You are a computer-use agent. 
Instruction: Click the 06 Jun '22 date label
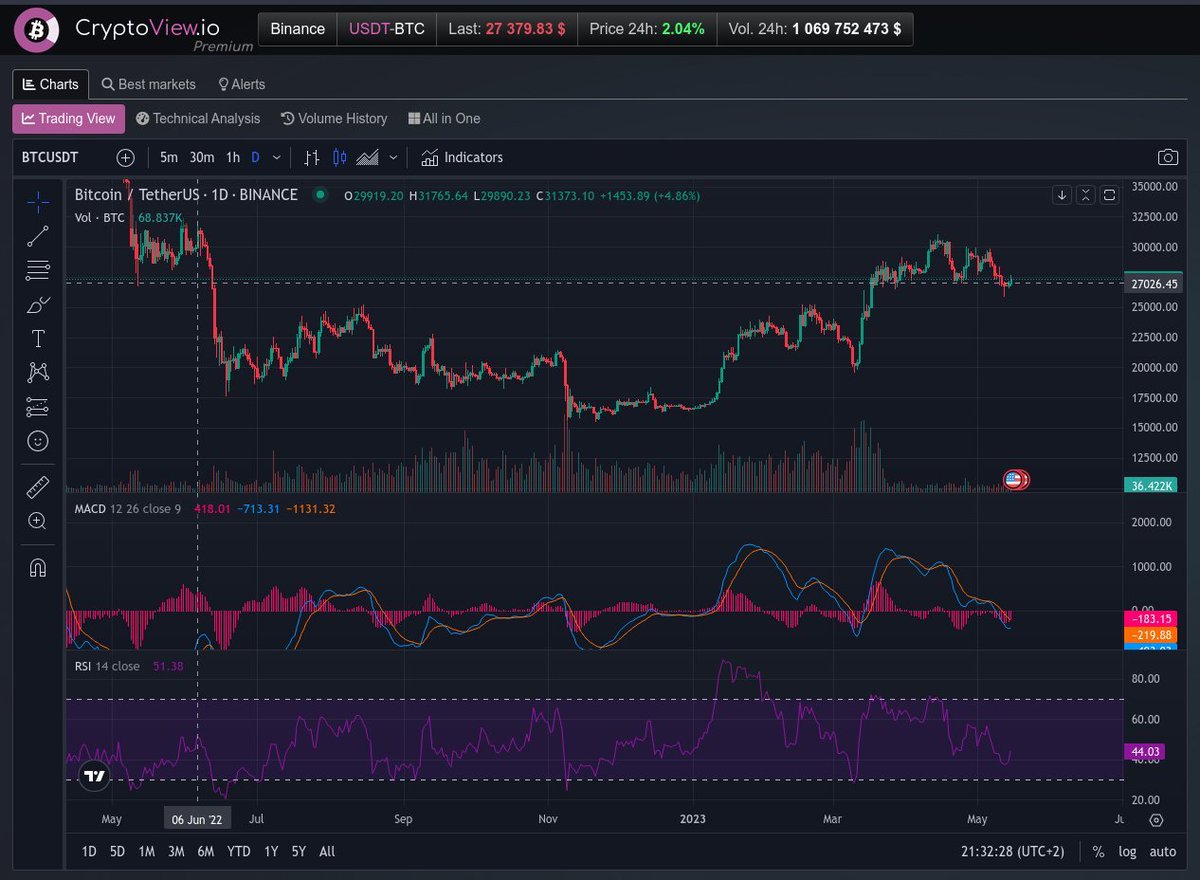coord(197,820)
